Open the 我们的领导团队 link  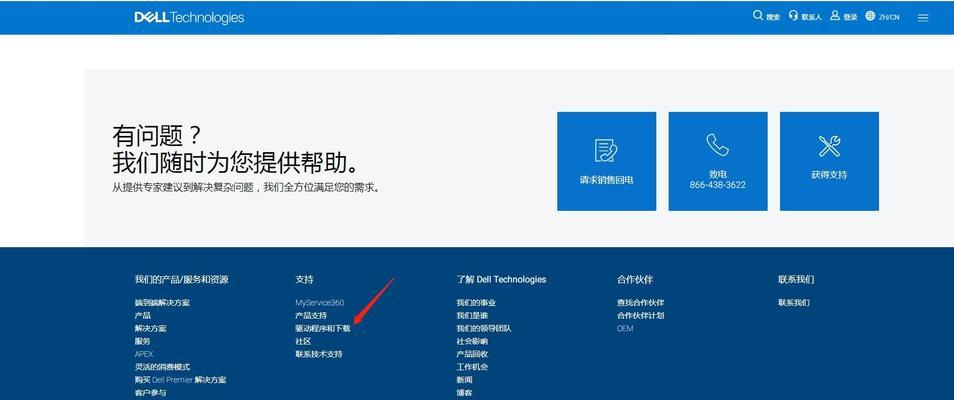coord(484,328)
